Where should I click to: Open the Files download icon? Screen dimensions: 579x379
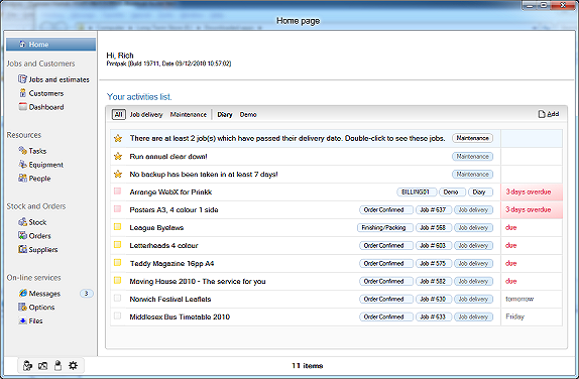[23, 321]
